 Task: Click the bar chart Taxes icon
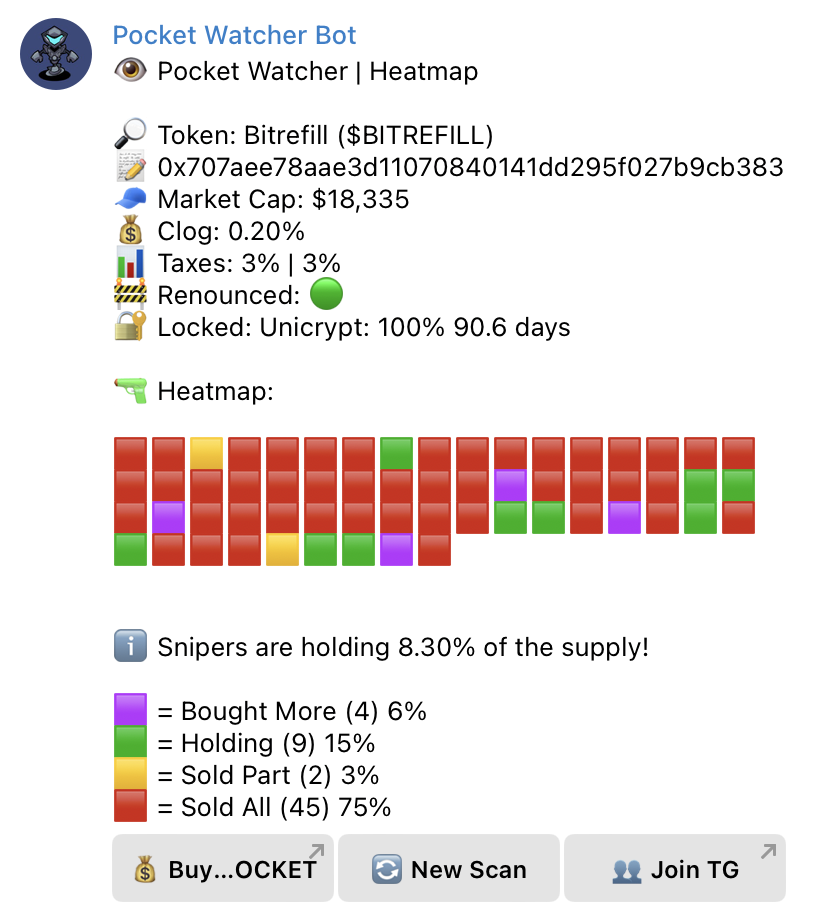tap(130, 263)
